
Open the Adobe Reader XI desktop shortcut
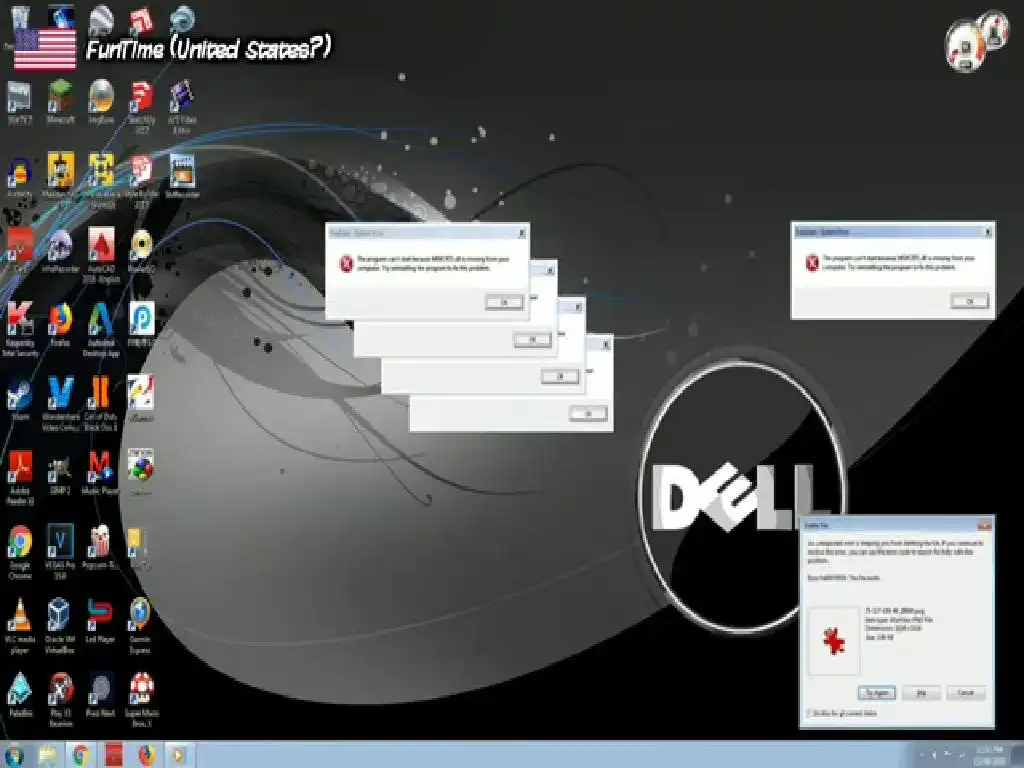click(20, 478)
